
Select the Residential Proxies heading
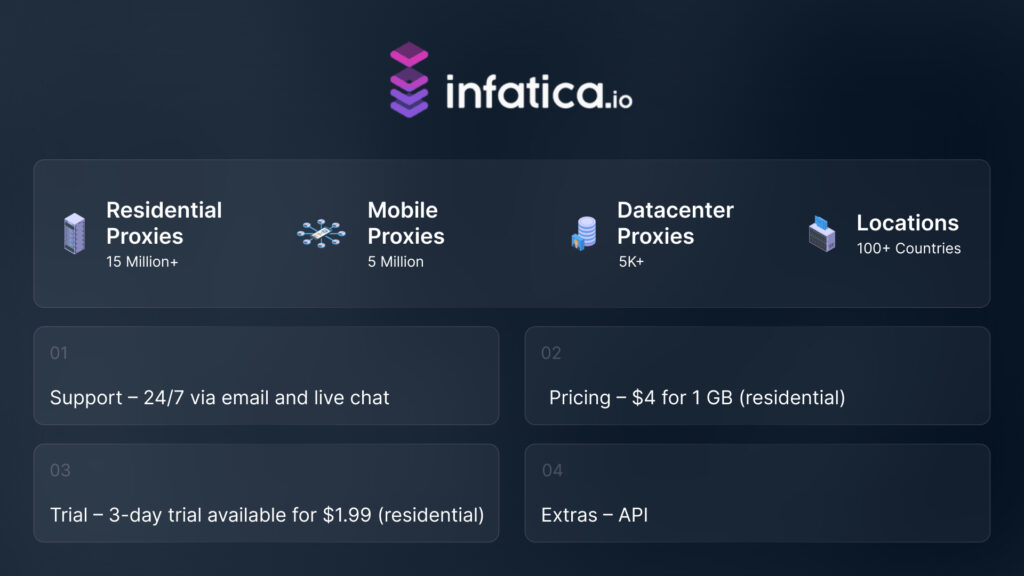coord(164,223)
